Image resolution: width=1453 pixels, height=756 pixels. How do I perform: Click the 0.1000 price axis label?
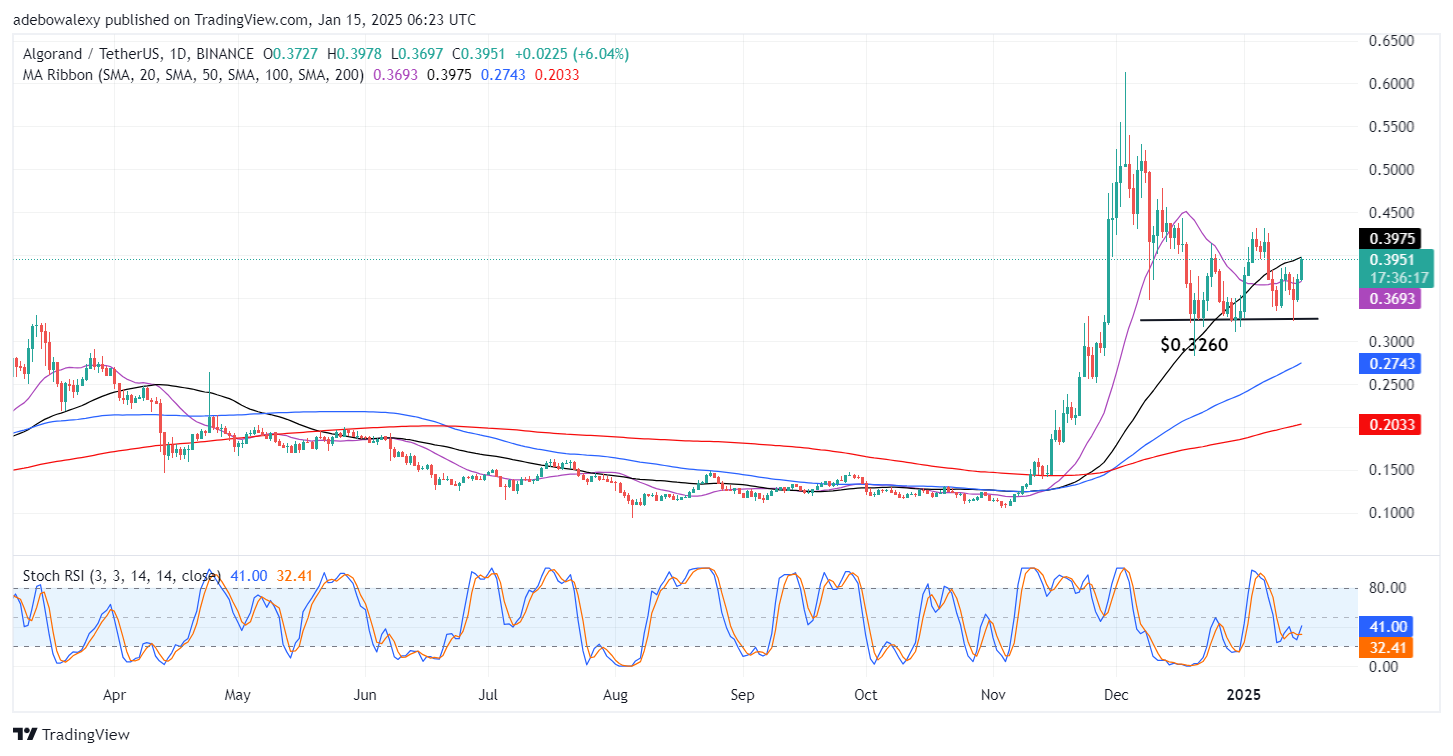pos(1391,513)
